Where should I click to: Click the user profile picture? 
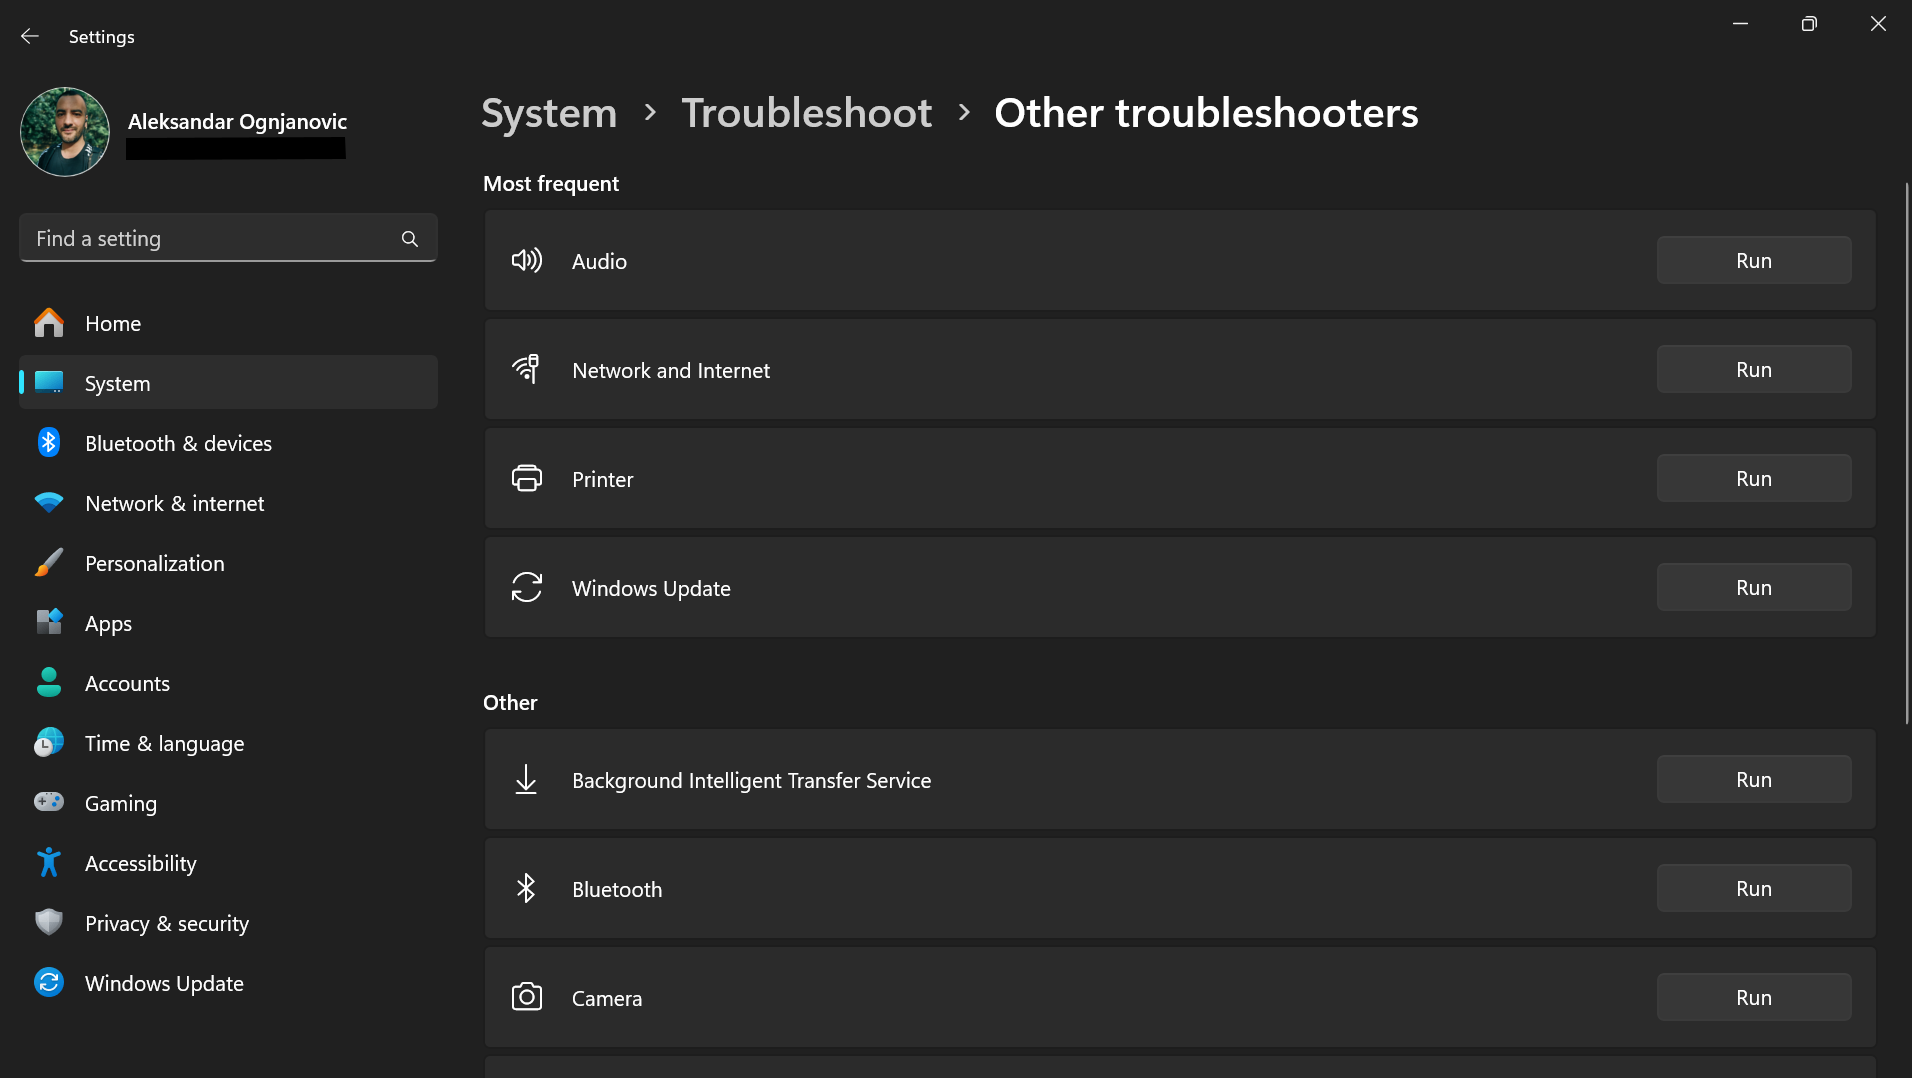[65, 132]
